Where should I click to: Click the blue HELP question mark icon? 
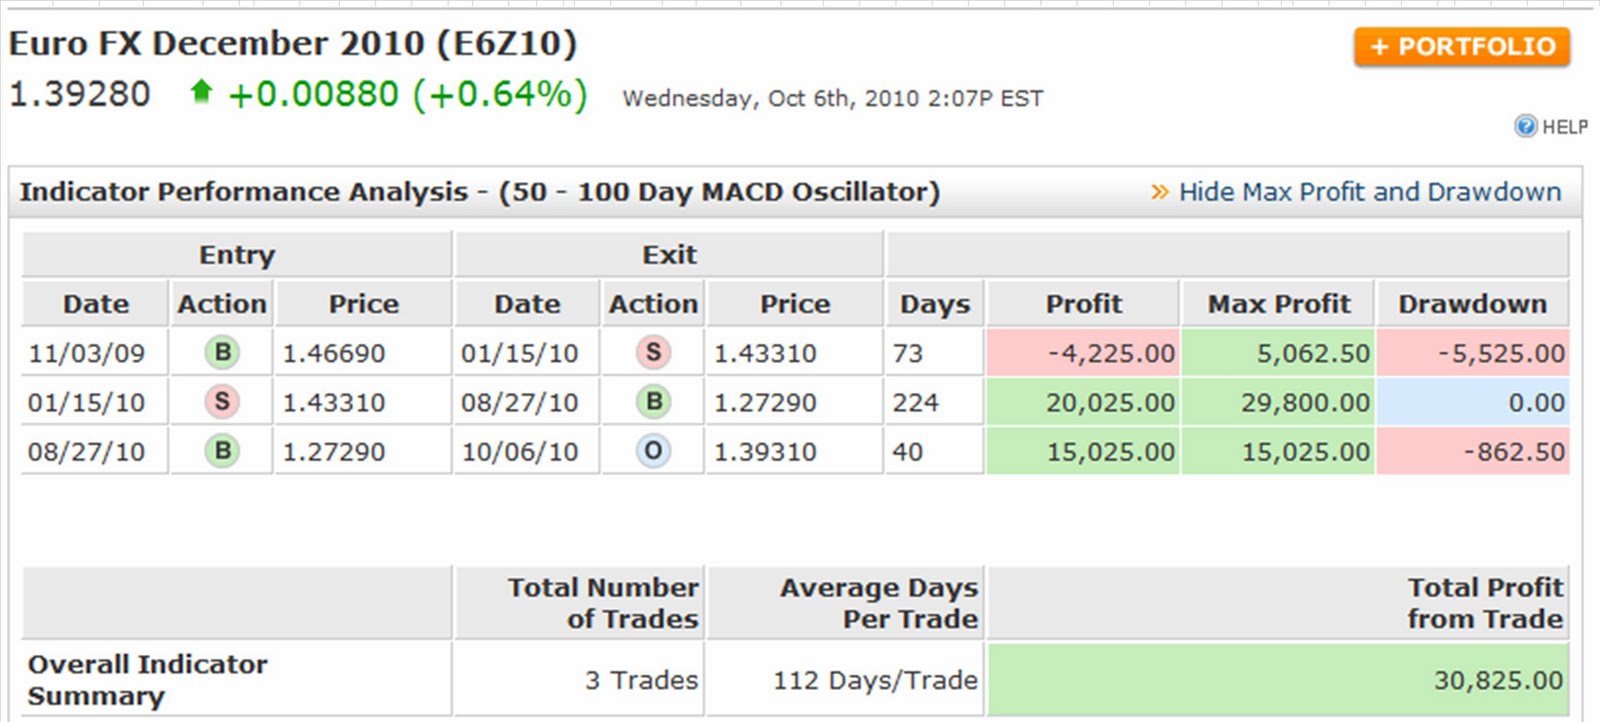coord(1525,126)
